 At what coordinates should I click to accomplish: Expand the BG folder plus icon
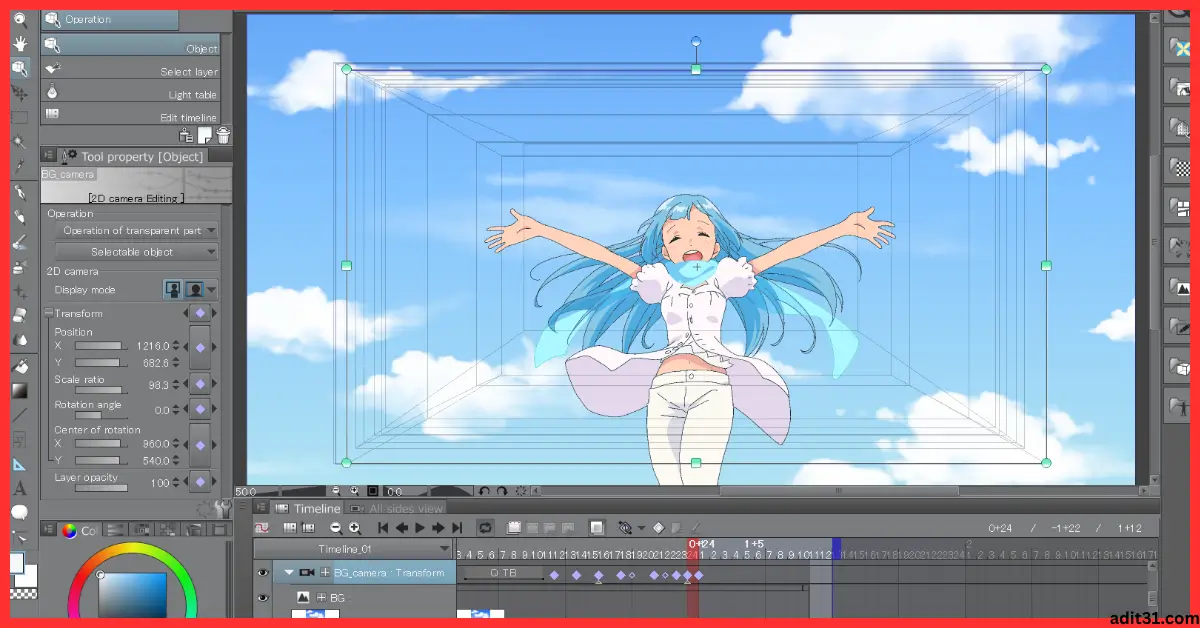(321, 597)
